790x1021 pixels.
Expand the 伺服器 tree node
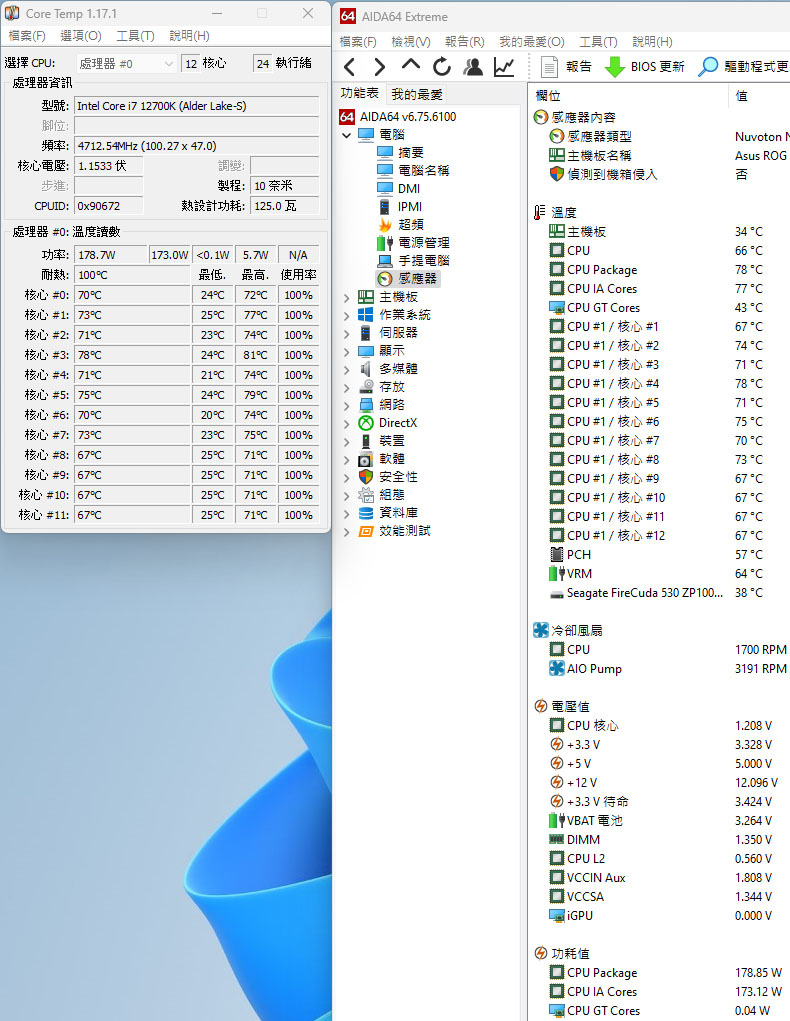(x=346, y=333)
